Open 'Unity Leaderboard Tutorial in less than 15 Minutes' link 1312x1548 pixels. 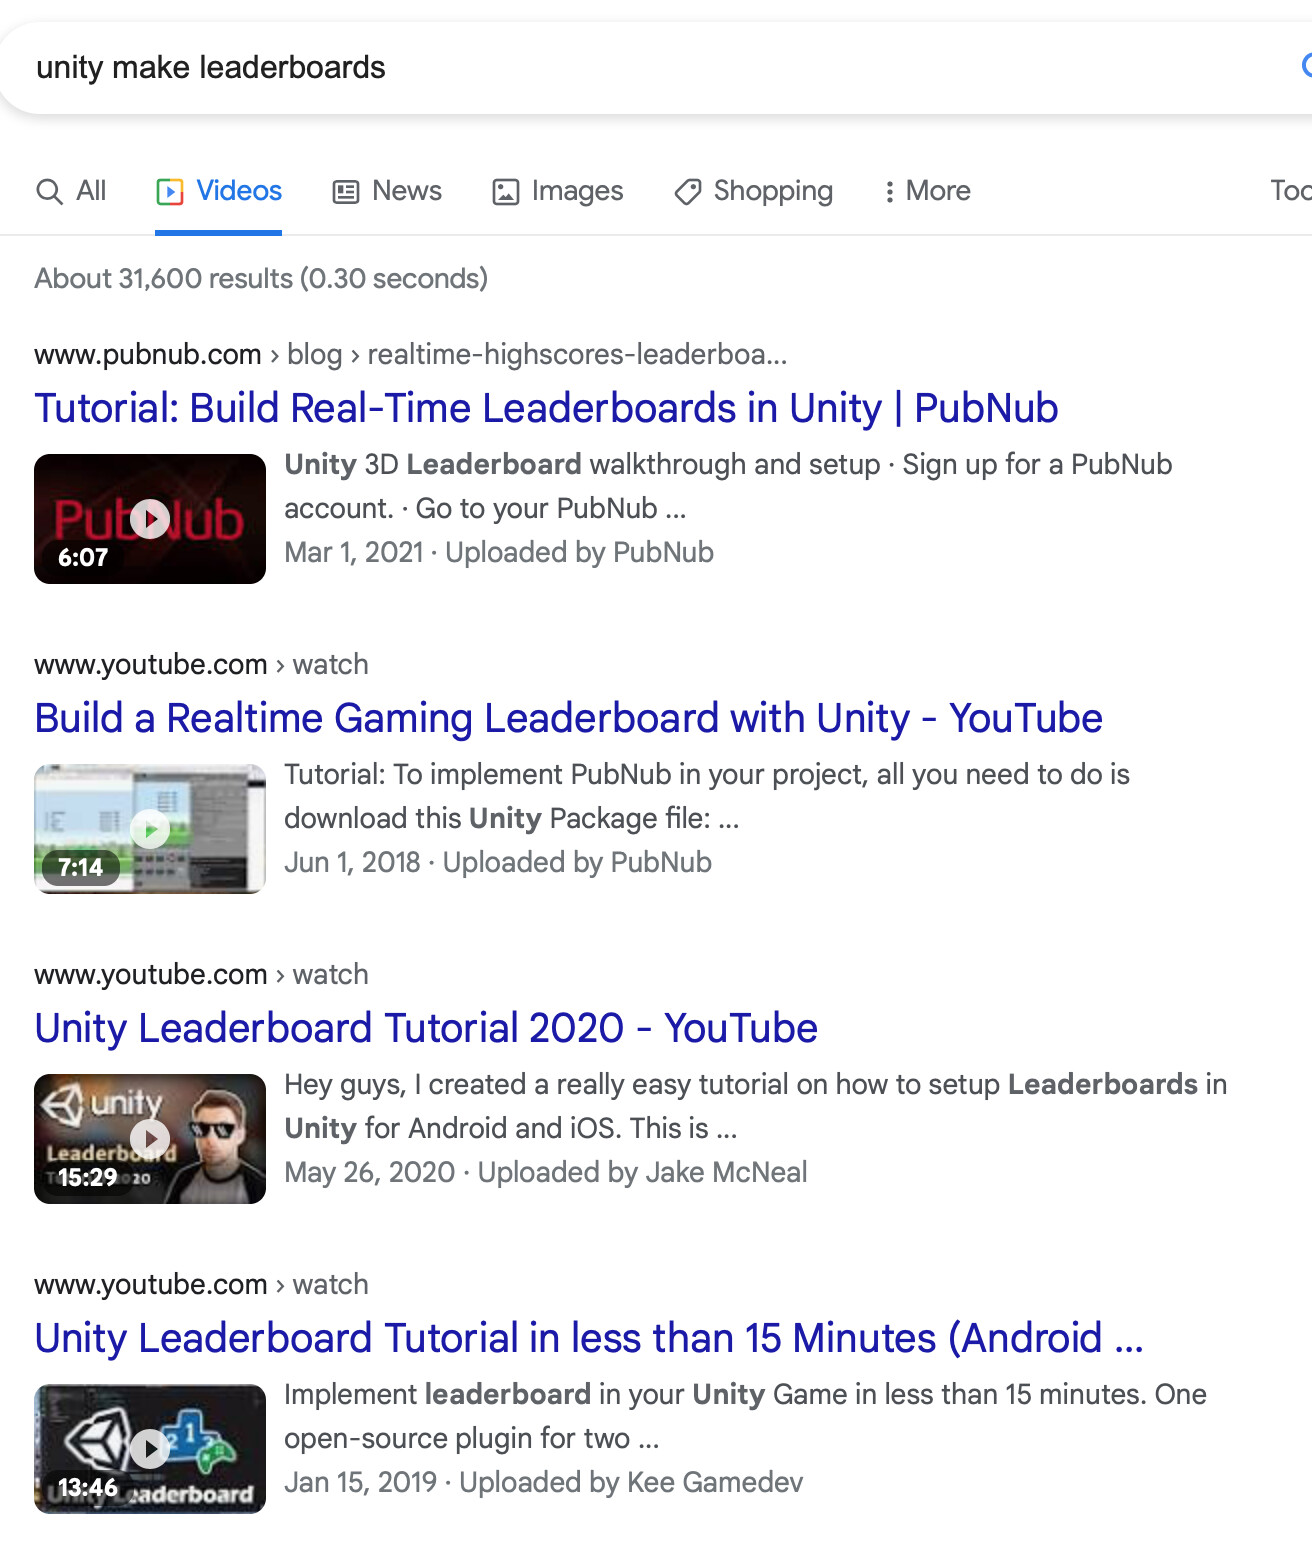pos(589,1338)
